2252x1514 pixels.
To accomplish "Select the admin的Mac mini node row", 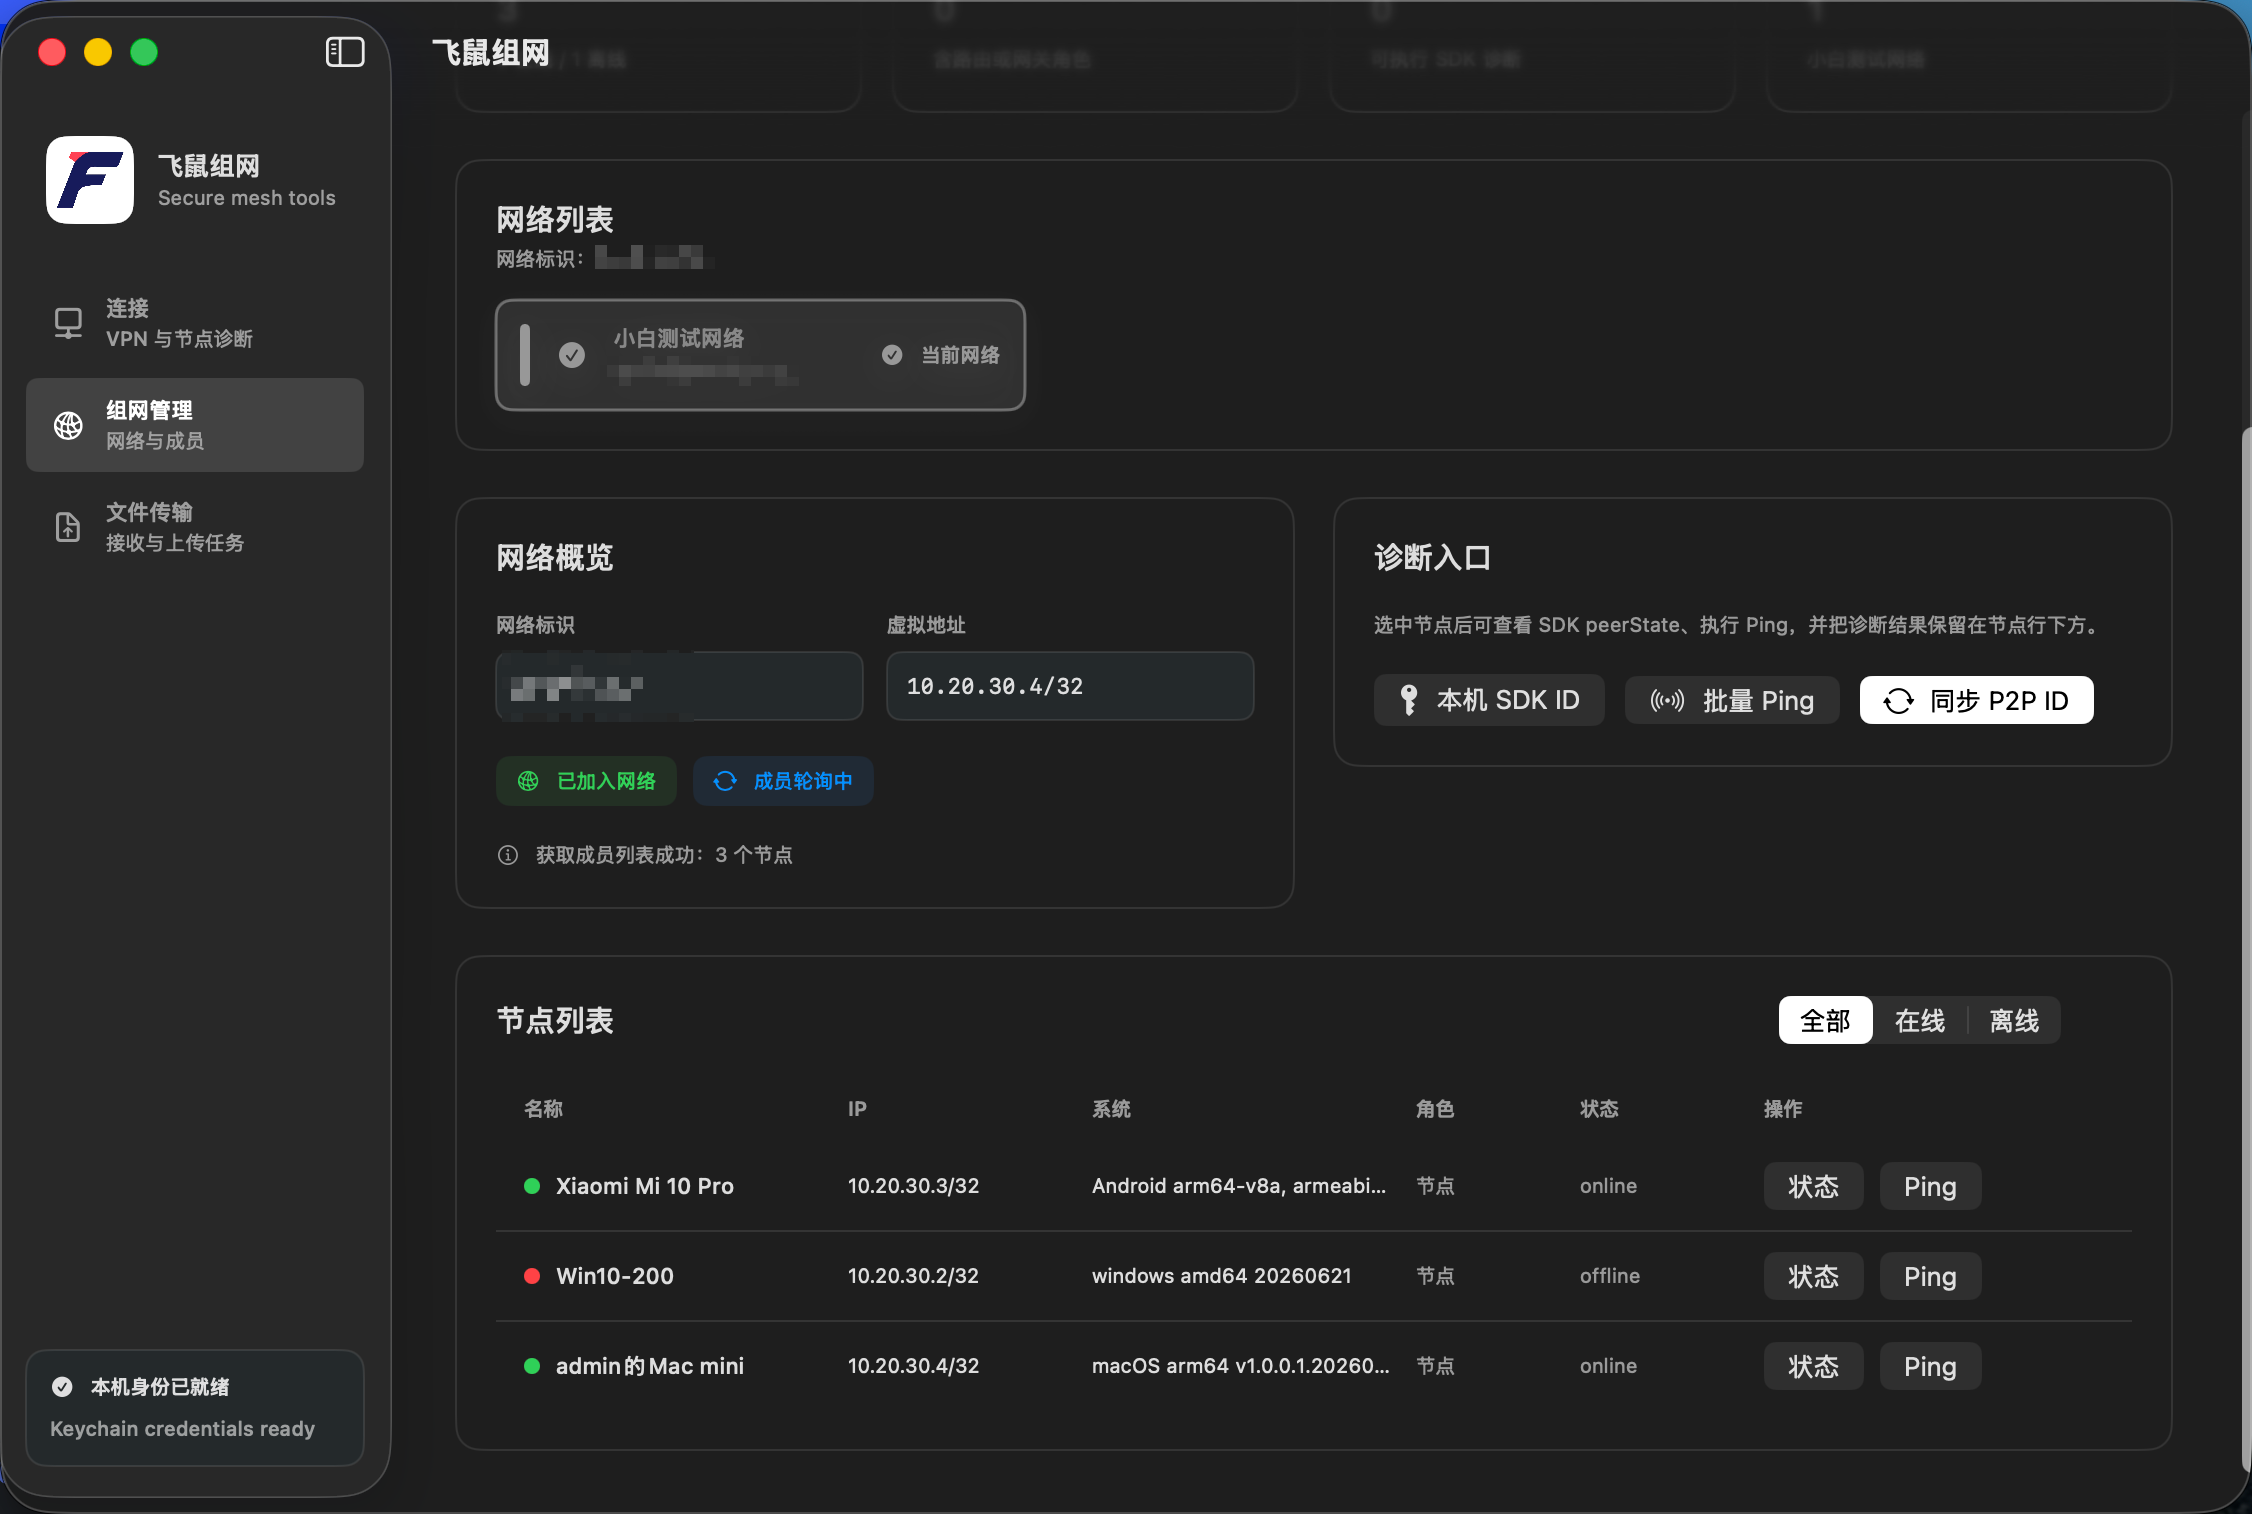I will [1313, 1366].
